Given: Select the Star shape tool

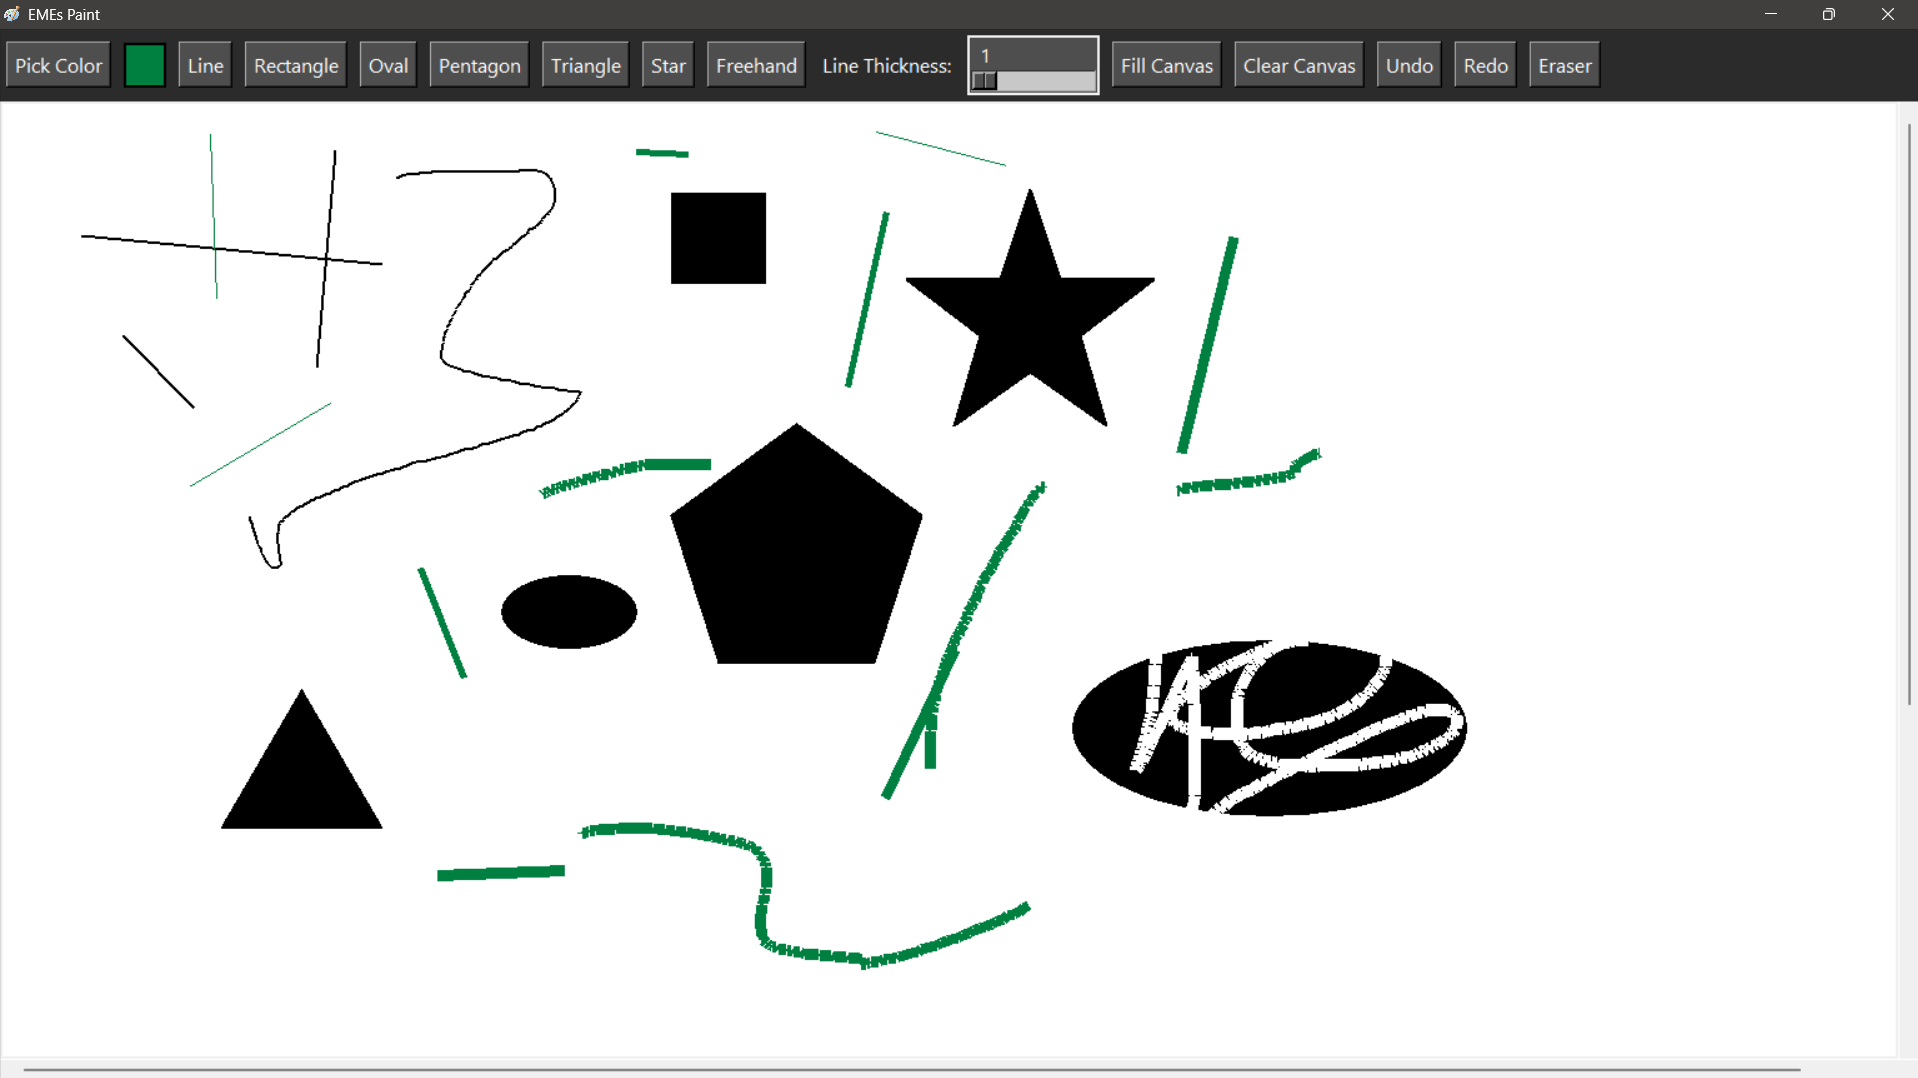Looking at the screenshot, I should click(667, 64).
